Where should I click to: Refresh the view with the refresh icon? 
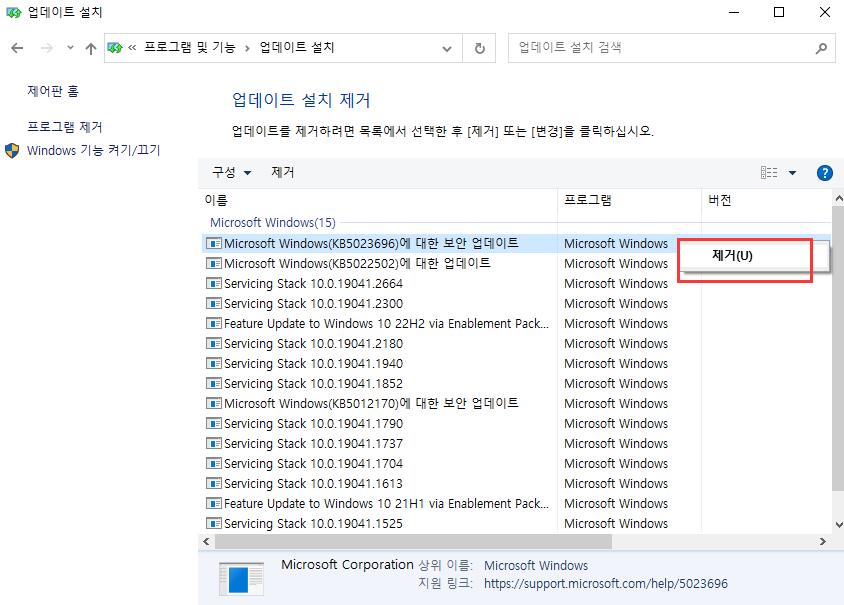pyautogui.click(x=478, y=47)
